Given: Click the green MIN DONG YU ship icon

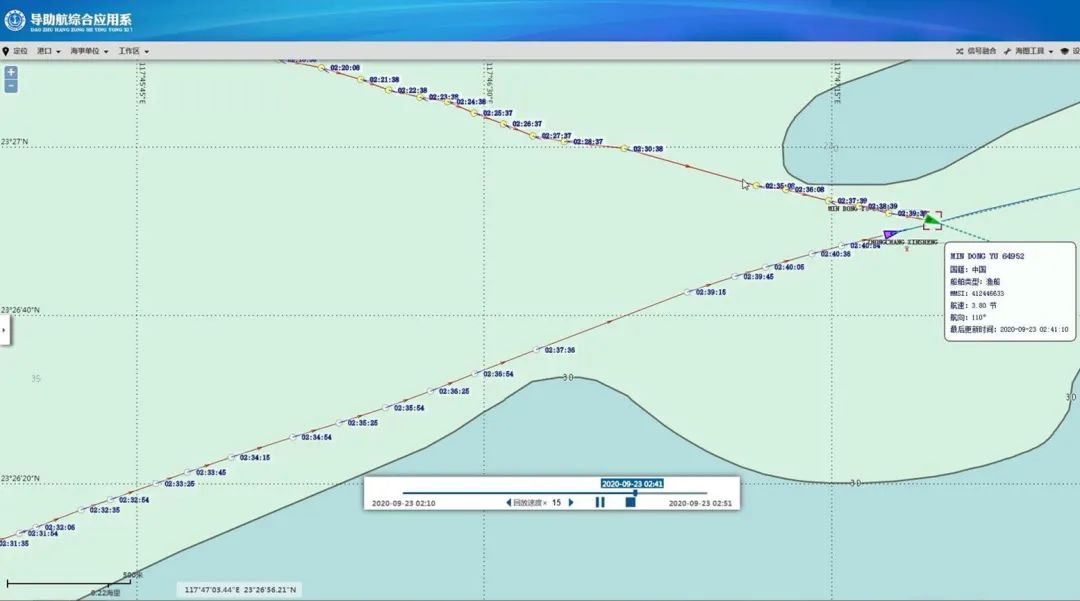Looking at the screenshot, I should tap(931, 220).
